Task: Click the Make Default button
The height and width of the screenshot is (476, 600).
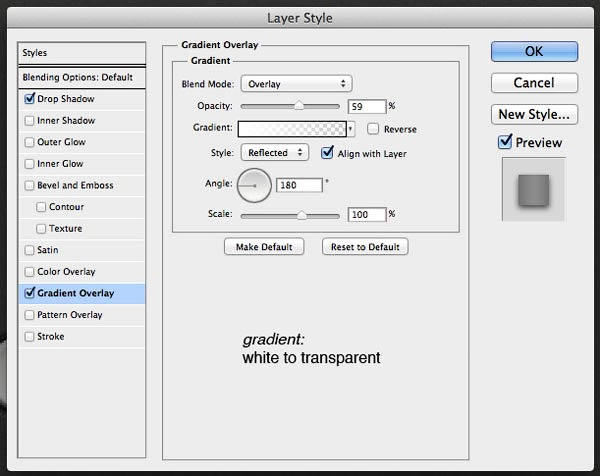Action: point(264,247)
